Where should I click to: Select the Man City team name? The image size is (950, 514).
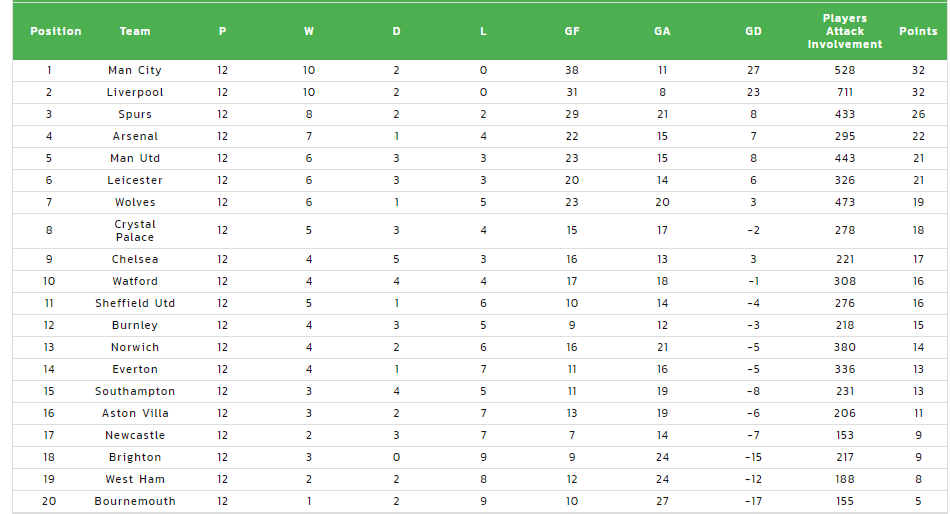tap(135, 70)
